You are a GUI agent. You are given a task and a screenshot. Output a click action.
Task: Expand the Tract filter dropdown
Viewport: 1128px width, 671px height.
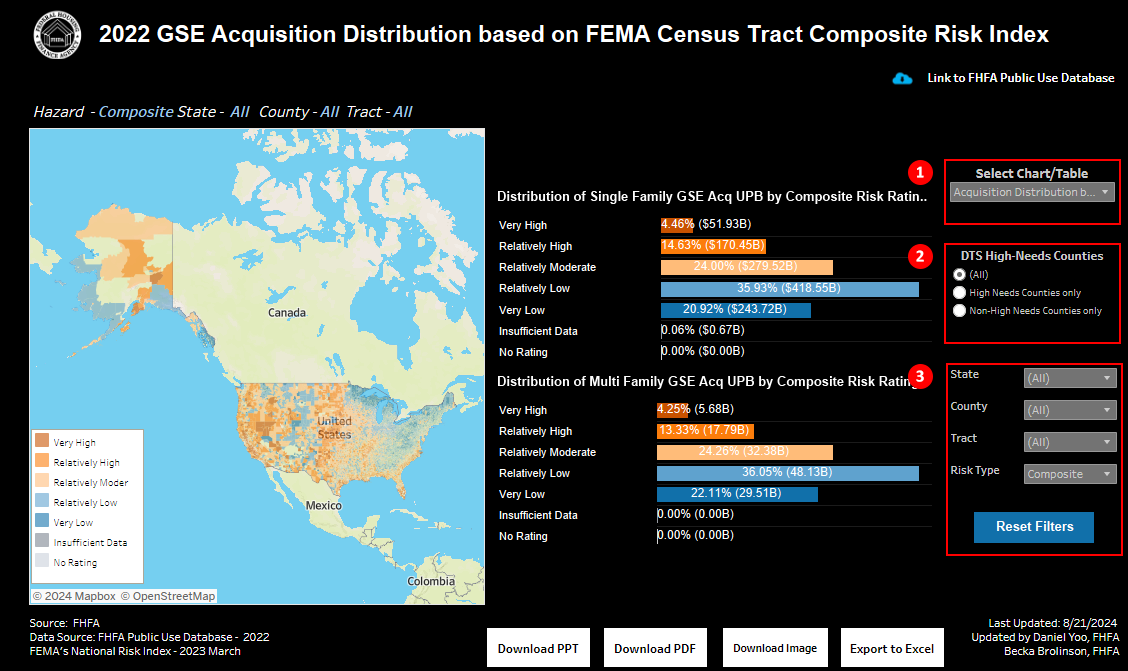pos(1070,442)
